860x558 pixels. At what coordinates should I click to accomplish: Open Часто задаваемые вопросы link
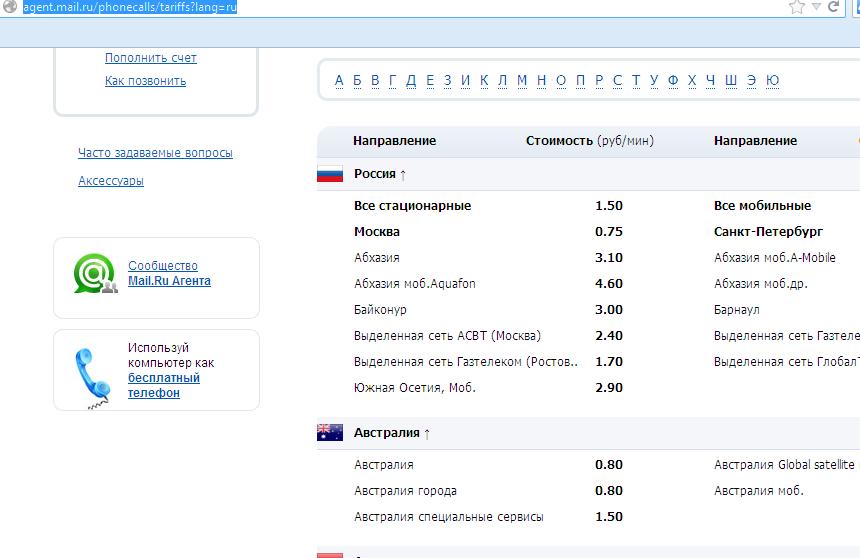[155, 153]
